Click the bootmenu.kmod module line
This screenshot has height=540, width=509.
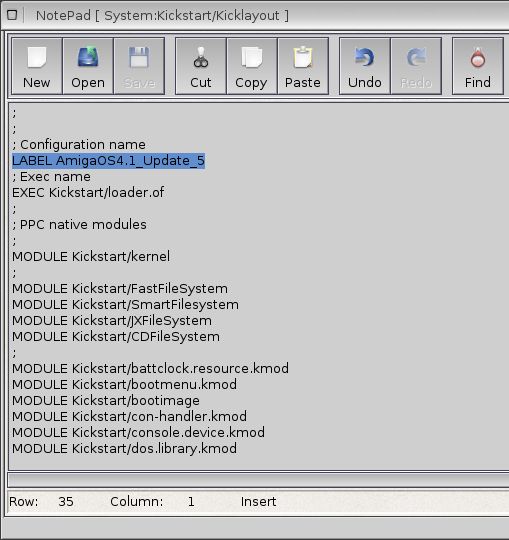(124, 384)
